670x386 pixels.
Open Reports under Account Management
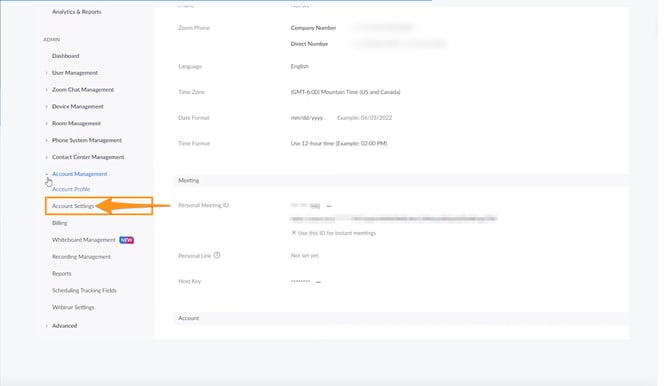point(62,274)
